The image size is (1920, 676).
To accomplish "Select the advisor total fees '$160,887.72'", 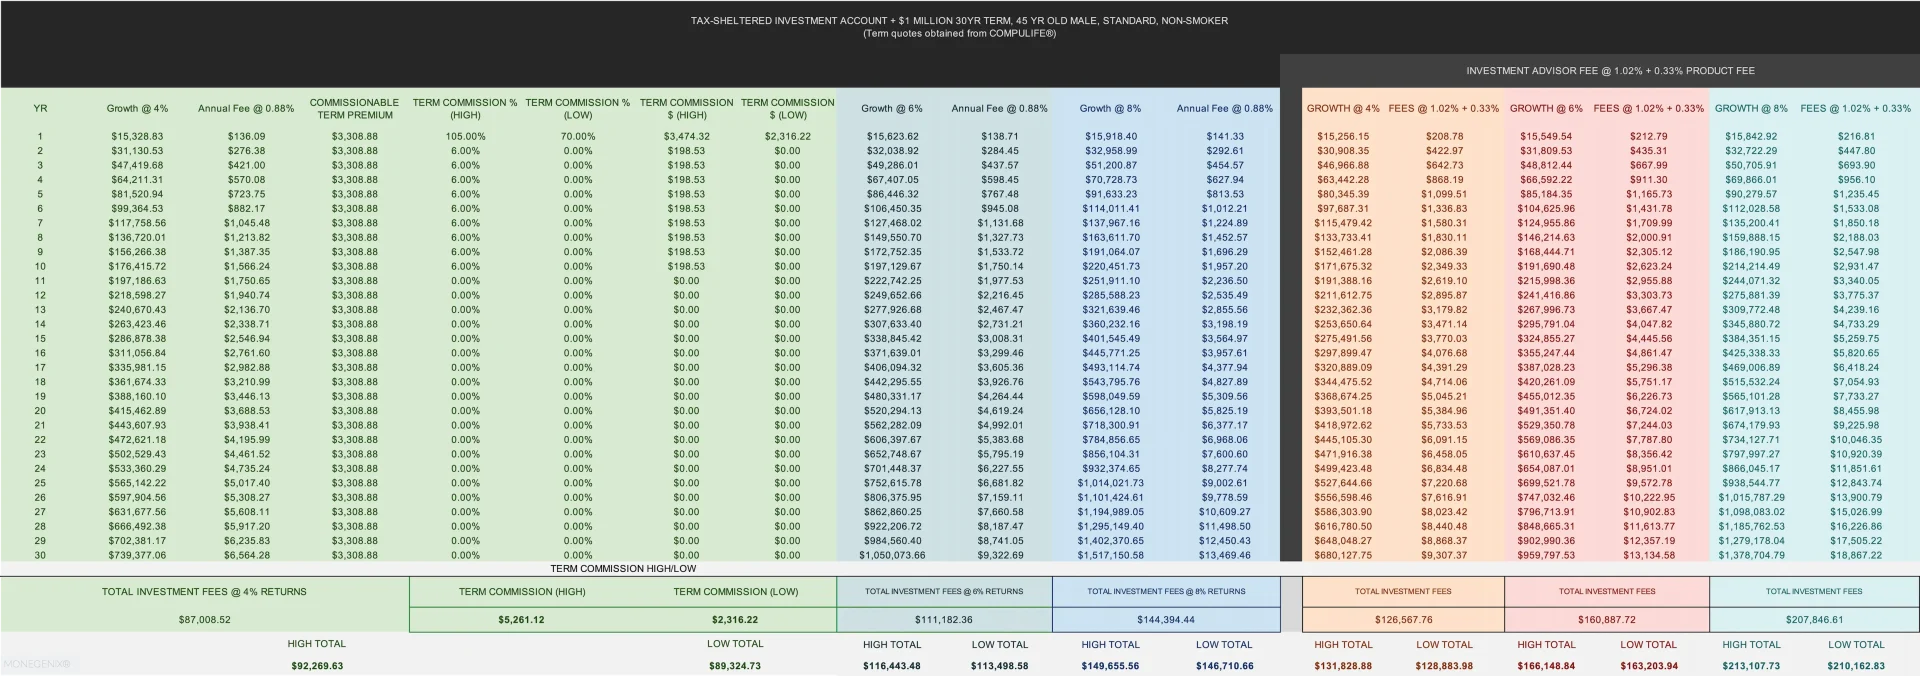I will click(x=1607, y=620).
